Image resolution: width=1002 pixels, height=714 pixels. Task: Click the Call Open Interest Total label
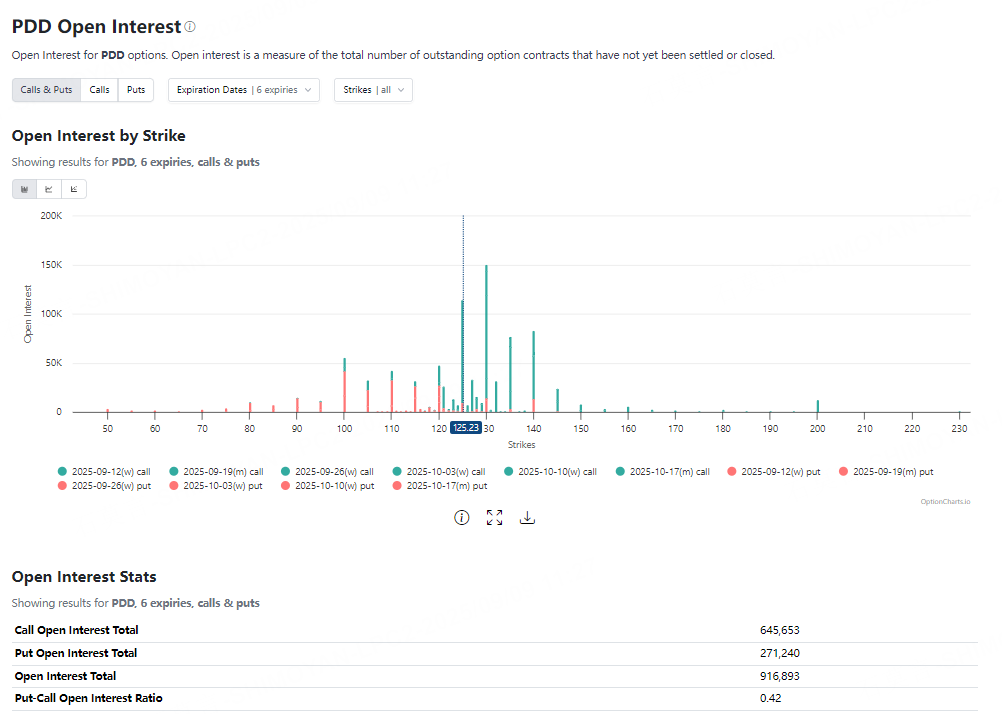click(x=77, y=630)
